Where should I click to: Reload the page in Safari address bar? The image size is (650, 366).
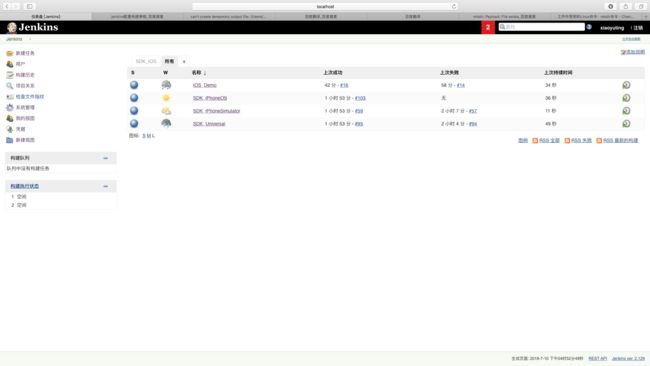pos(454,6)
